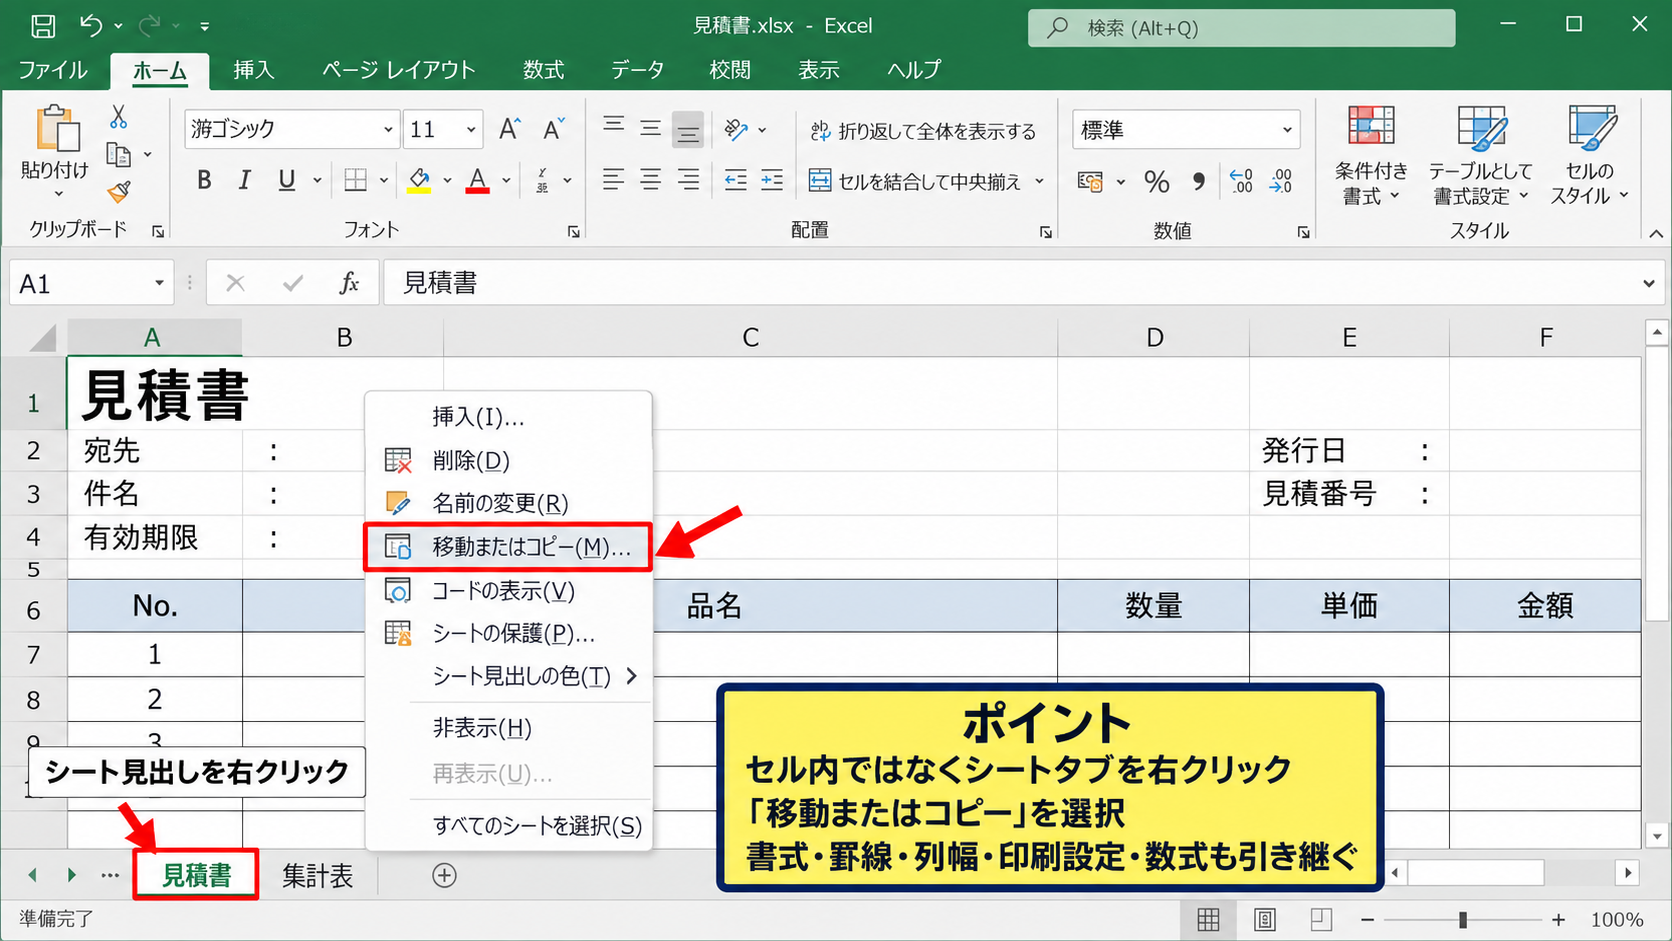Click テーブルとして書式設定 button
The image size is (1672, 941).
(1480, 155)
